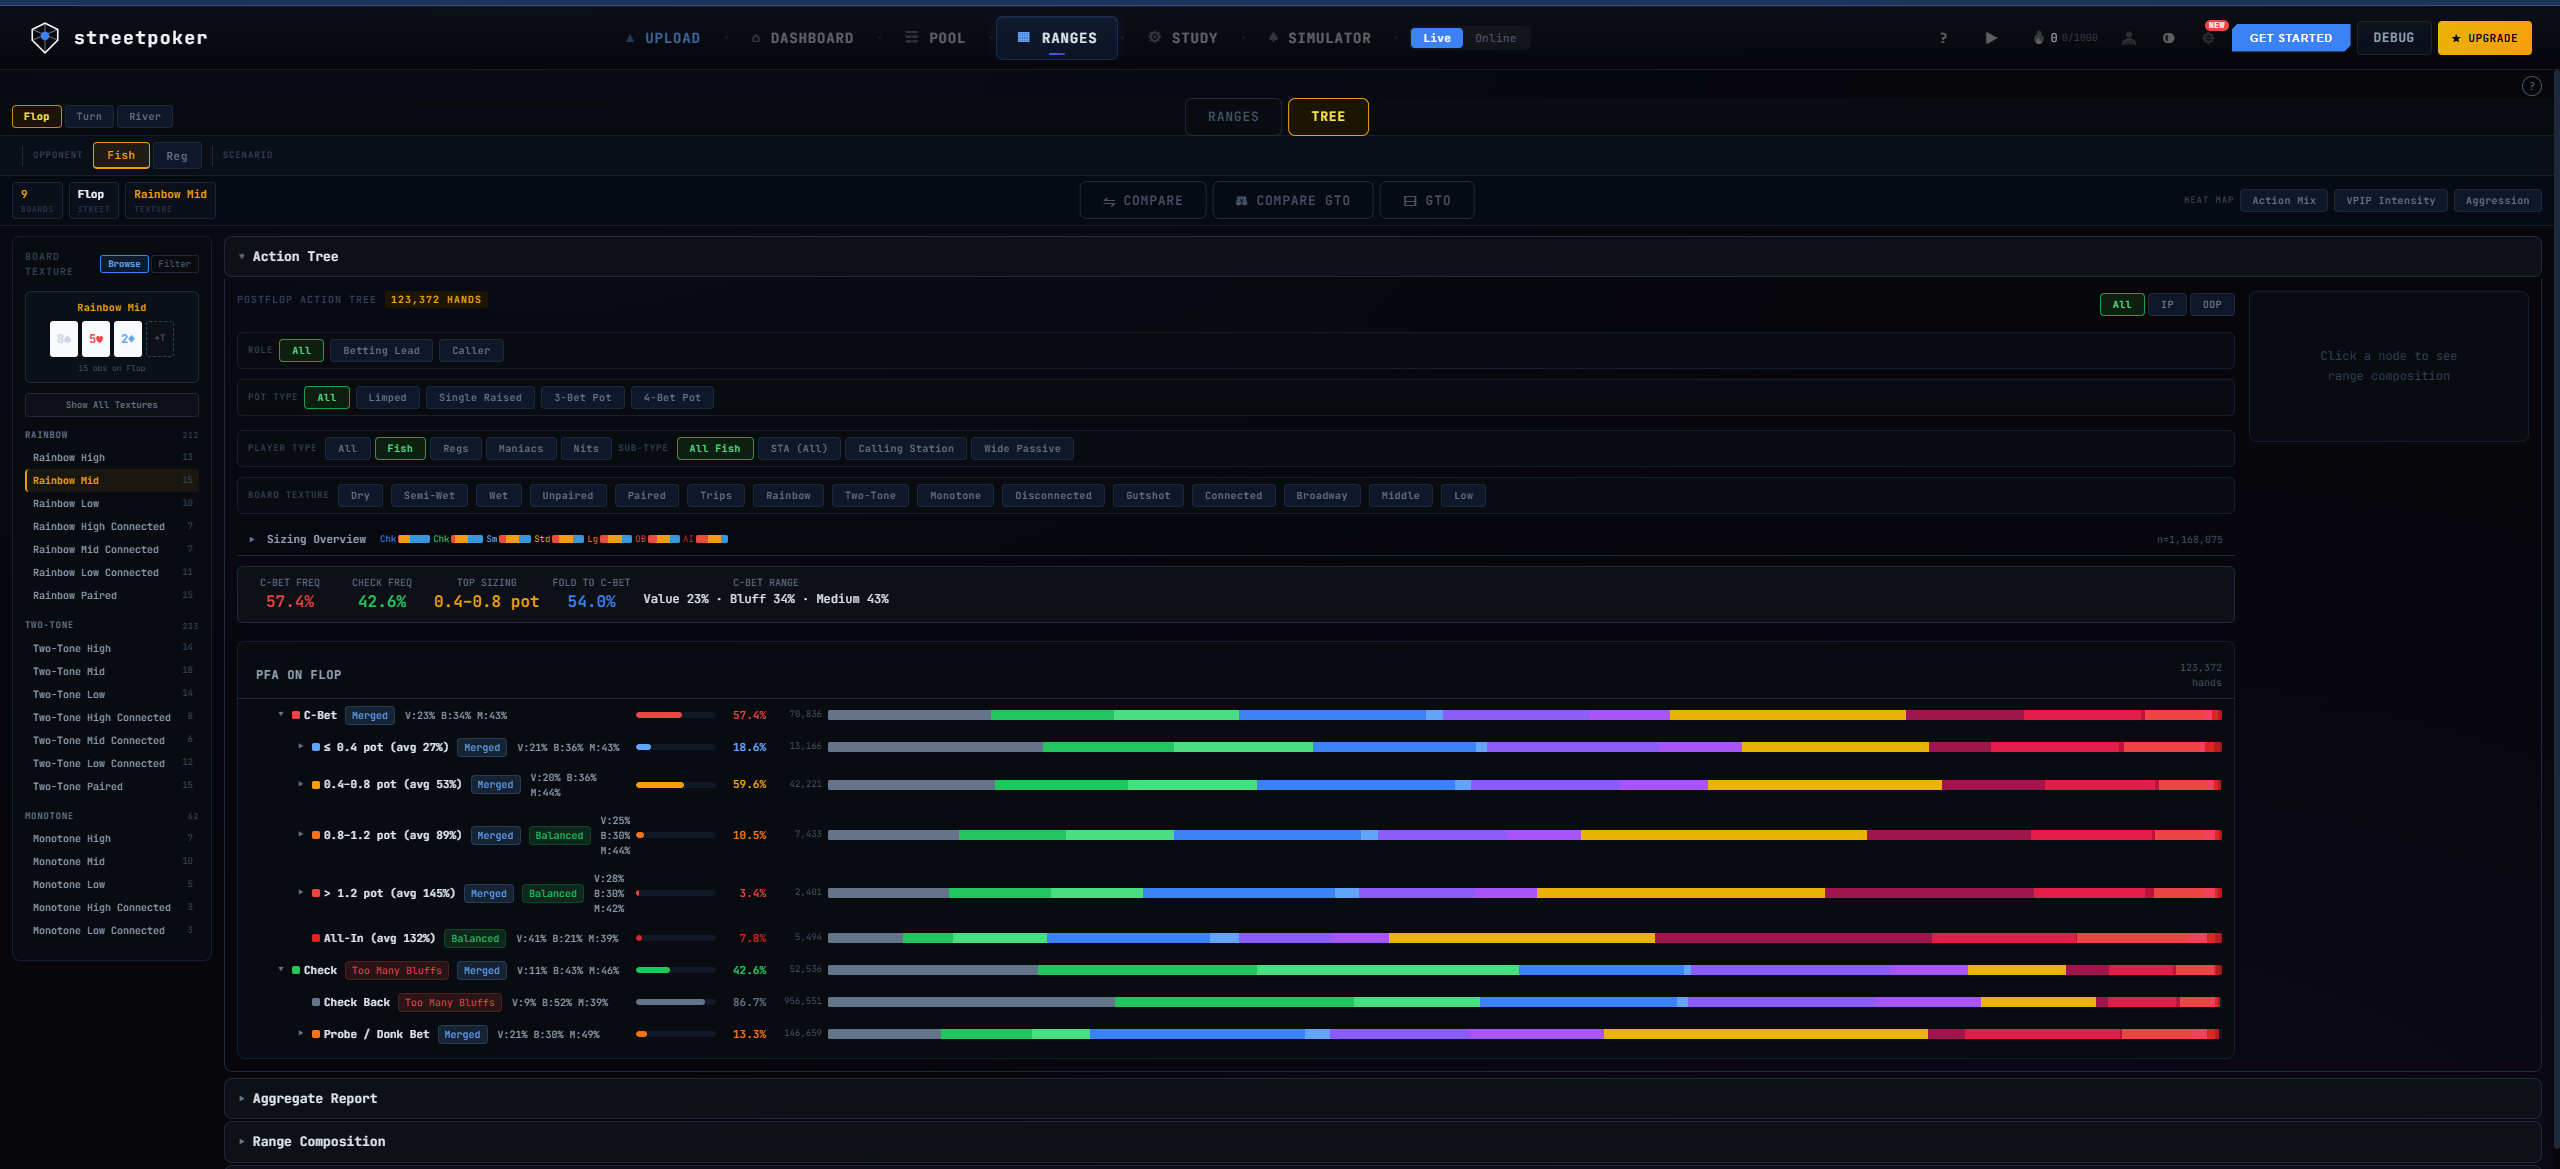Viewport: 2560px width, 1169px height.
Task: Click a segment on the Check Back range bar
Action: click(x=1500, y=1002)
